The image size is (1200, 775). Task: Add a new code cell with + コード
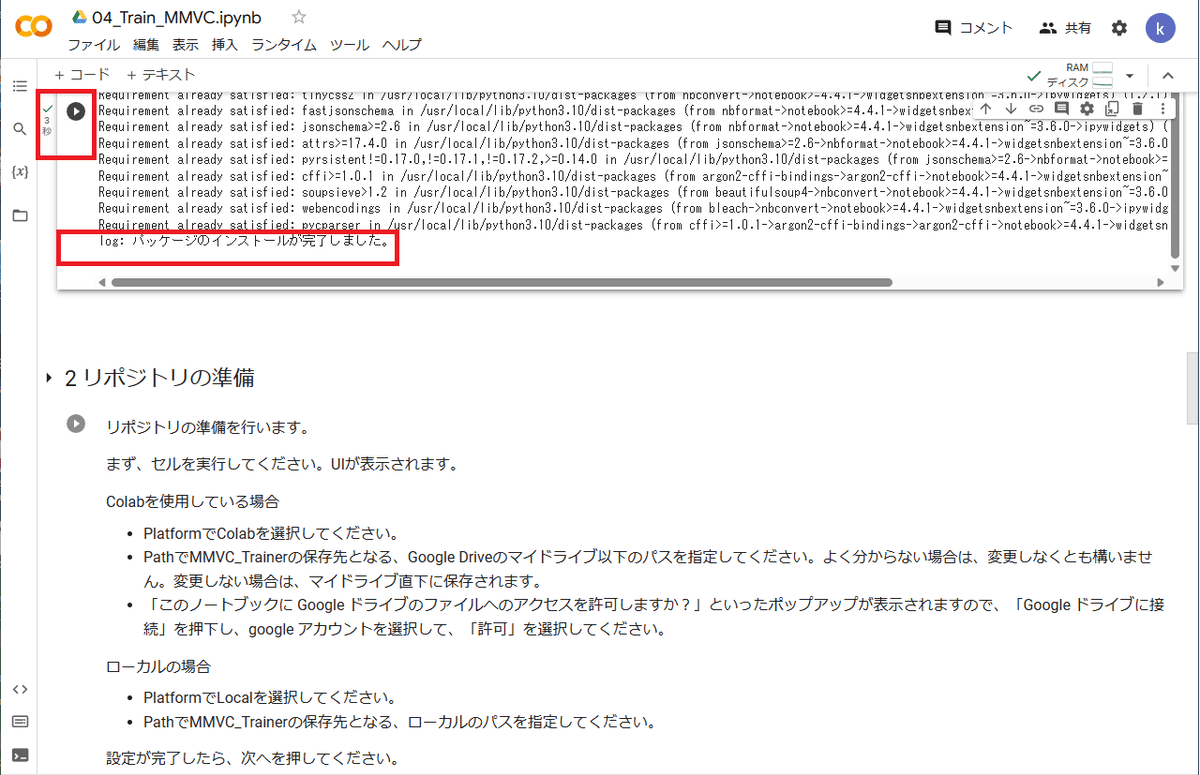tap(82, 75)
